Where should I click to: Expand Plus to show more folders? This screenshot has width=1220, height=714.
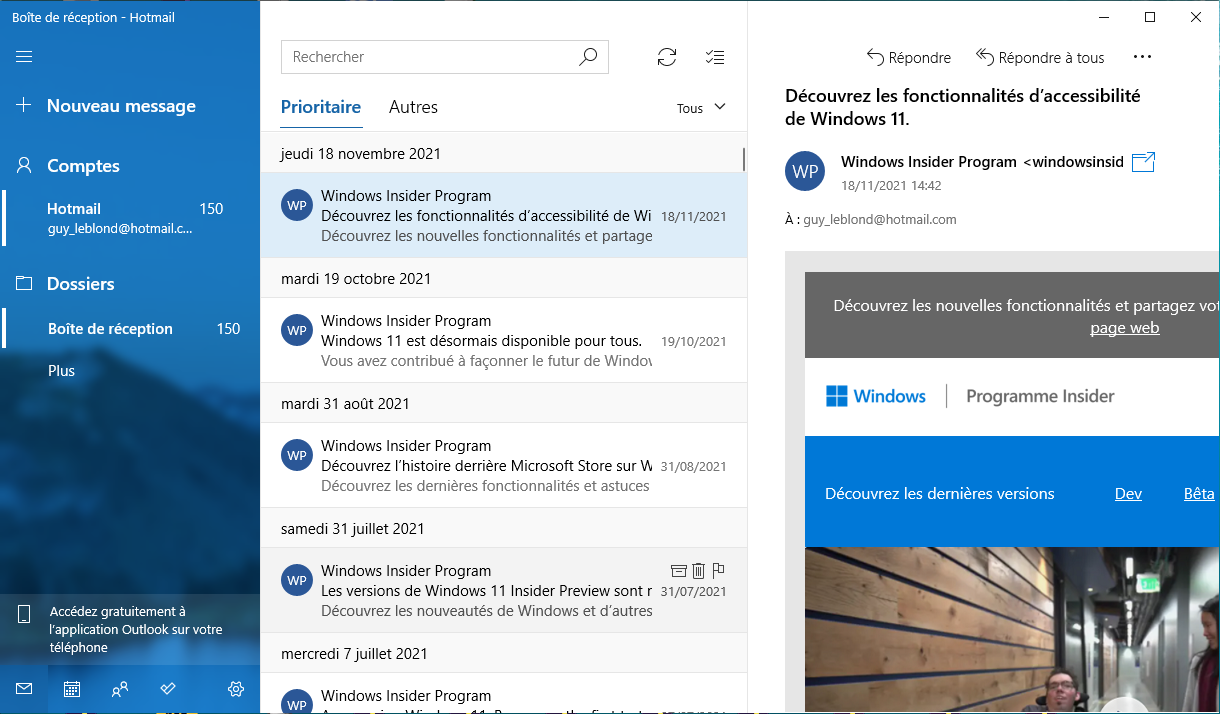click(x=62, y=371)
